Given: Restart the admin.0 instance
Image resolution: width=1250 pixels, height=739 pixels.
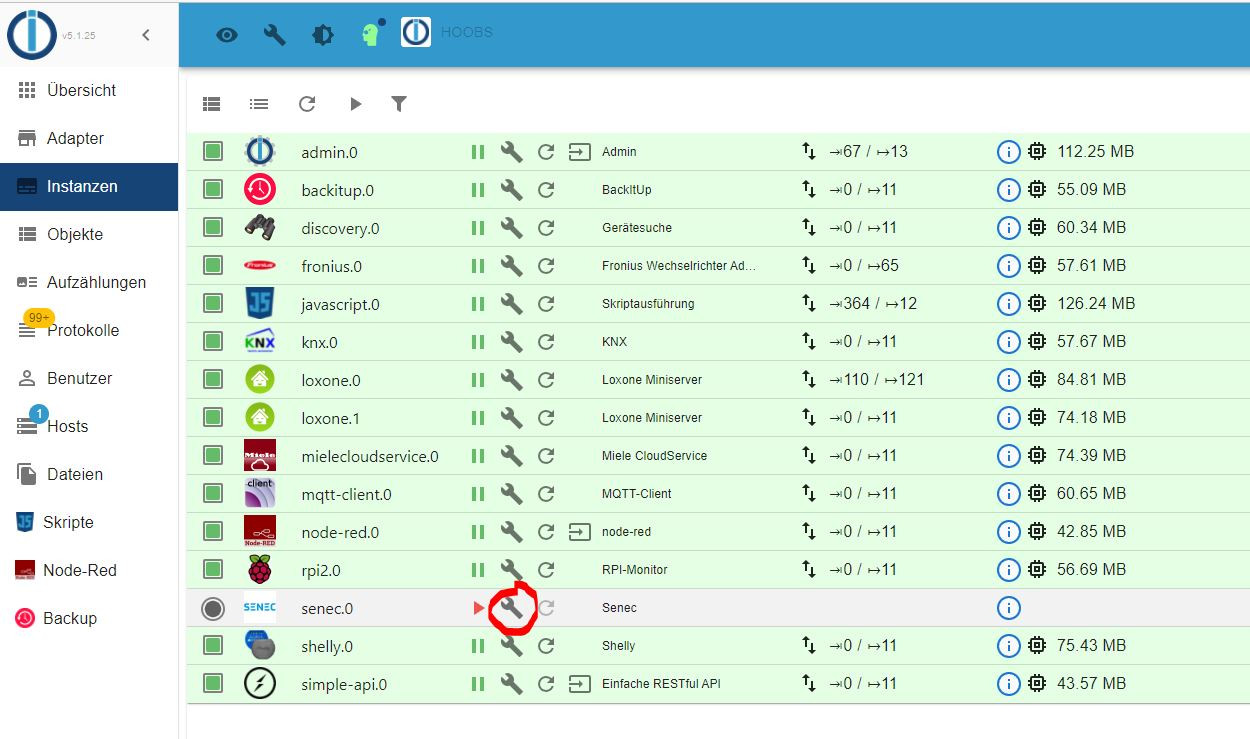Looking at the screenshot, I should 546,152.
